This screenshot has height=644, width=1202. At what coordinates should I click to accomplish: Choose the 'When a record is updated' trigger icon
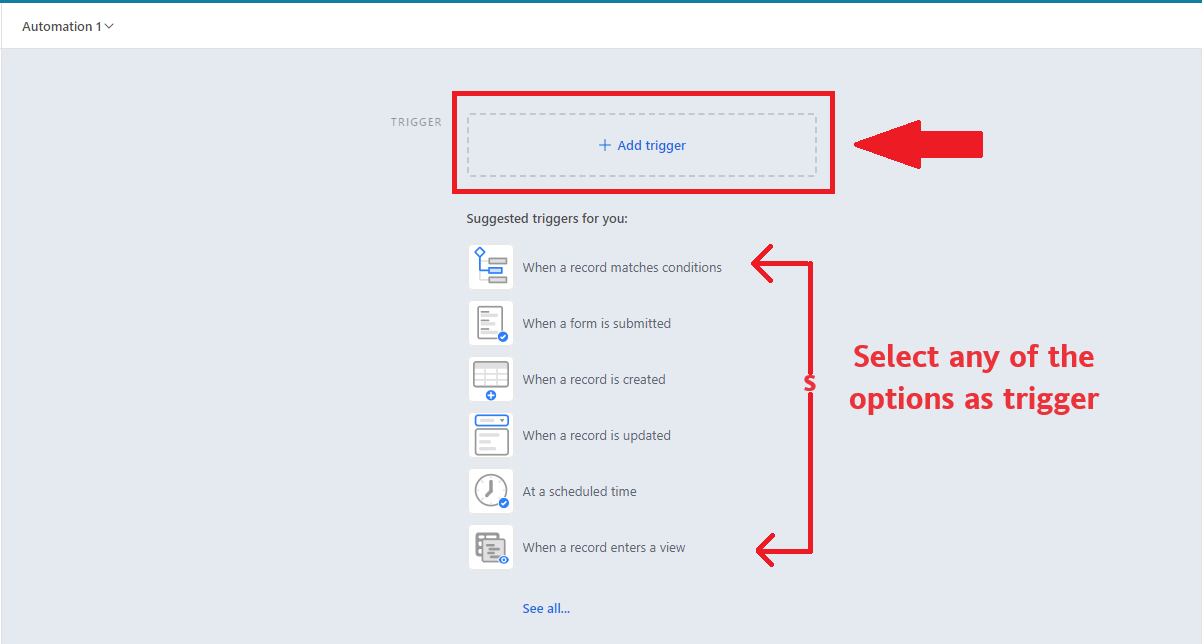pos(491,434)
